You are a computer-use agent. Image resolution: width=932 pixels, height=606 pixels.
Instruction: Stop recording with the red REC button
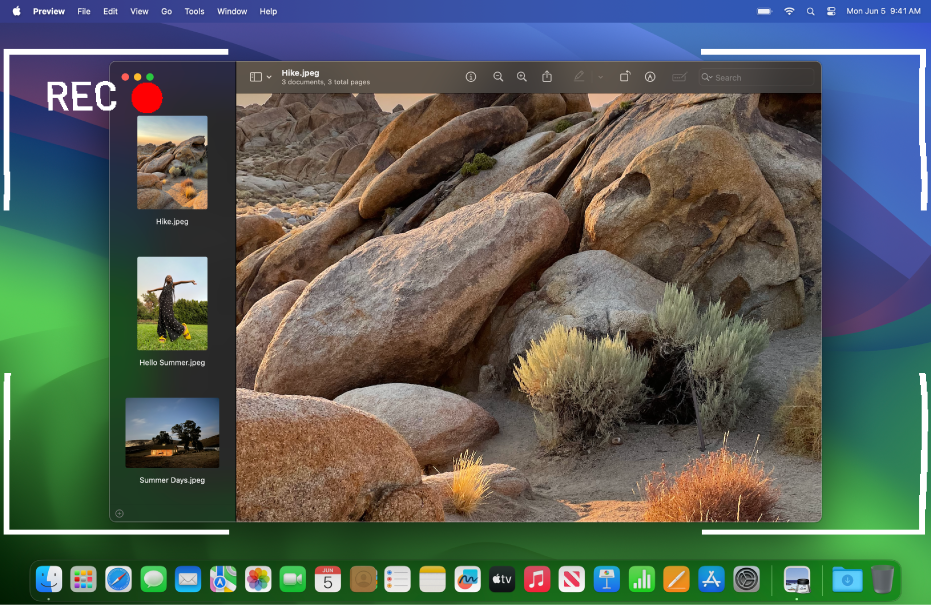pyautogui.click(x=146, y=97)
